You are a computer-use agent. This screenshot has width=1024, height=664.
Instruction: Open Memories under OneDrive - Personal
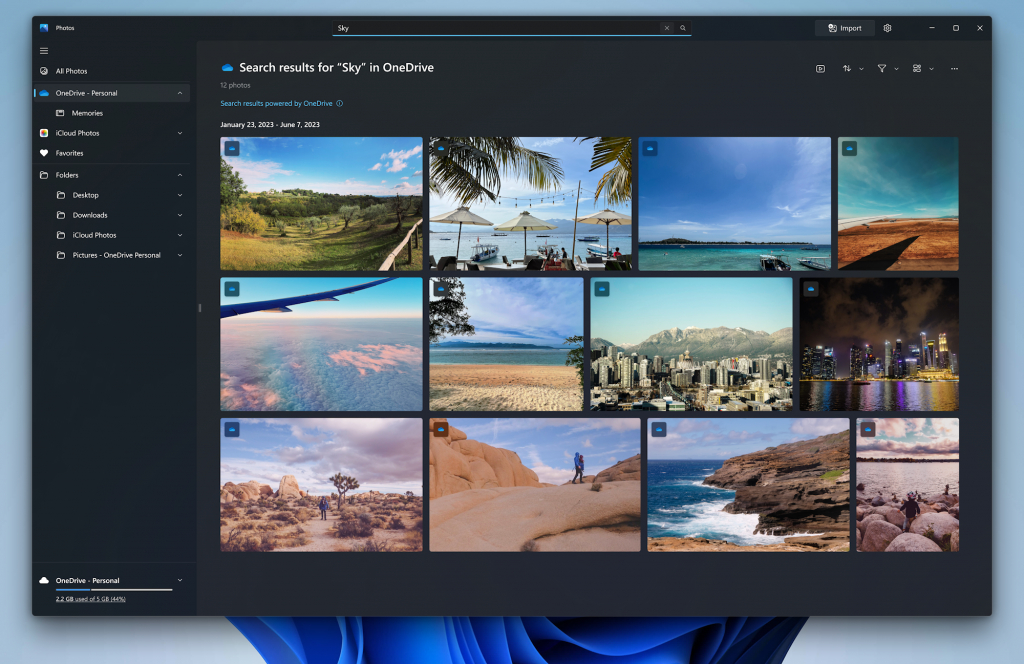tap(86, 112)
